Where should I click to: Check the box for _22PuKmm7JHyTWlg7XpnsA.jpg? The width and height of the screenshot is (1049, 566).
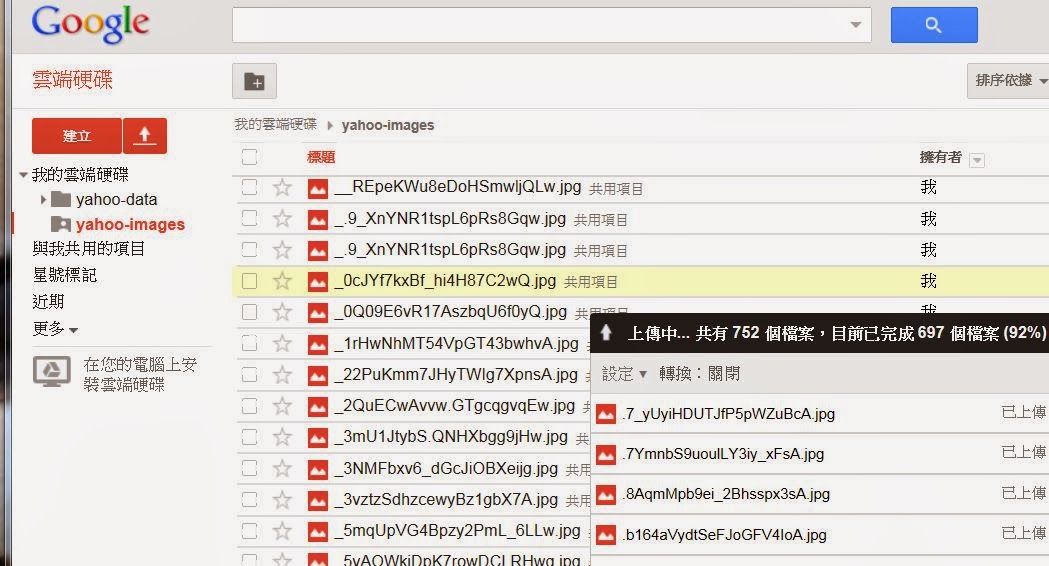click(250, 375)
